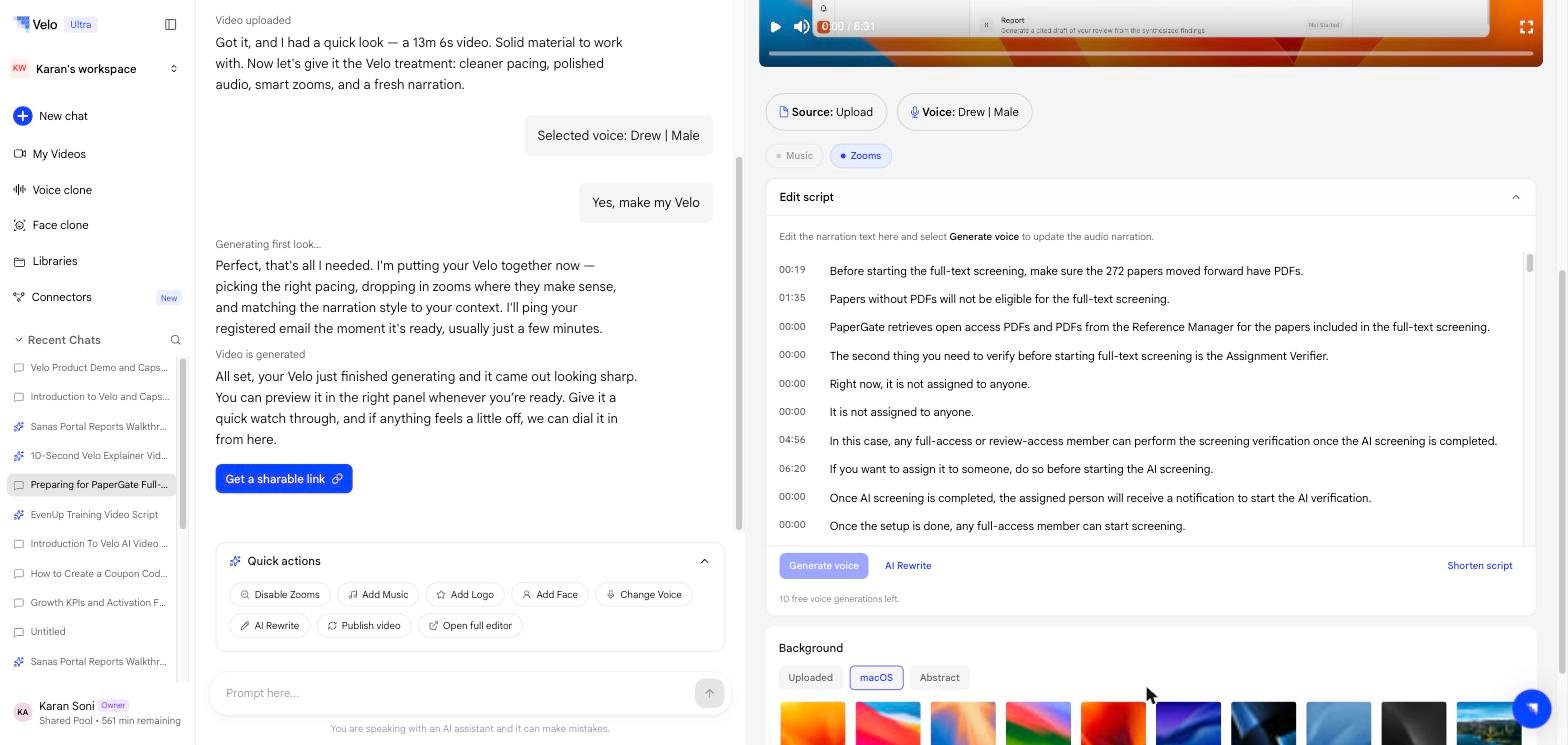Click the Ultra plan badge
This screenshot has height=745, width=1568.
coord(80,24)
